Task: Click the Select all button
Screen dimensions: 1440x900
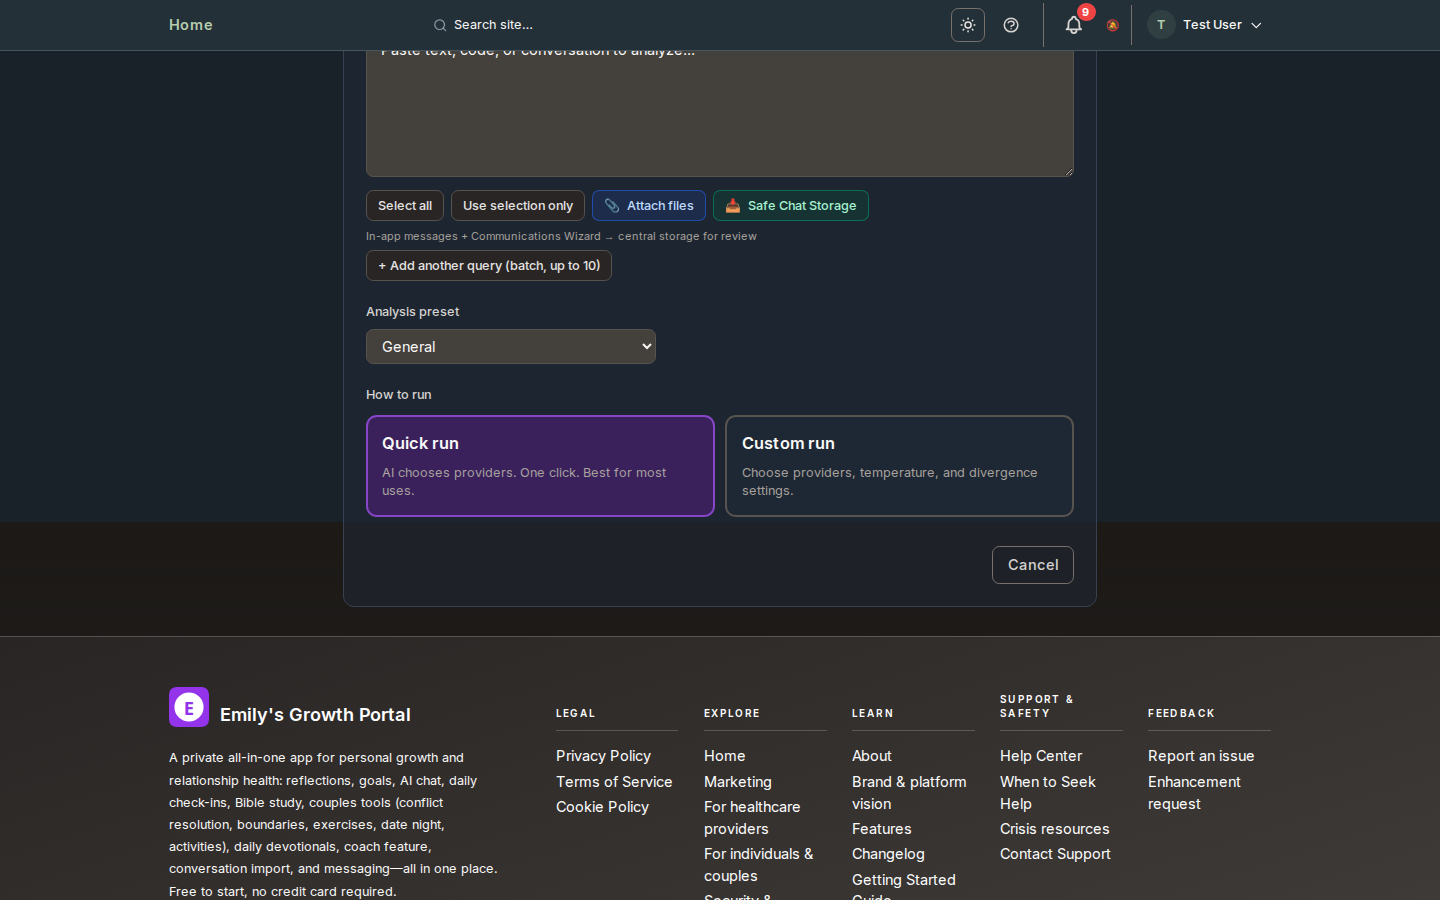Action: 404,206
